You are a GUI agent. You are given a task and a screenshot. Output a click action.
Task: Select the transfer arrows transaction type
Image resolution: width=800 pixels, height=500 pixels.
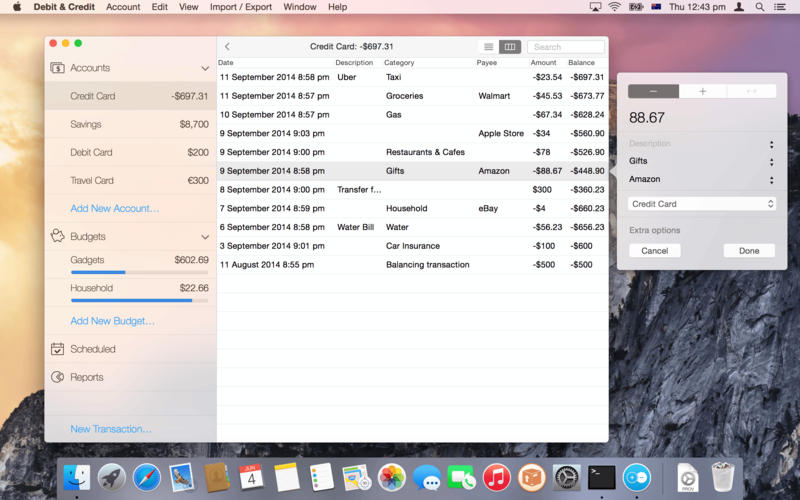[751, 91]
